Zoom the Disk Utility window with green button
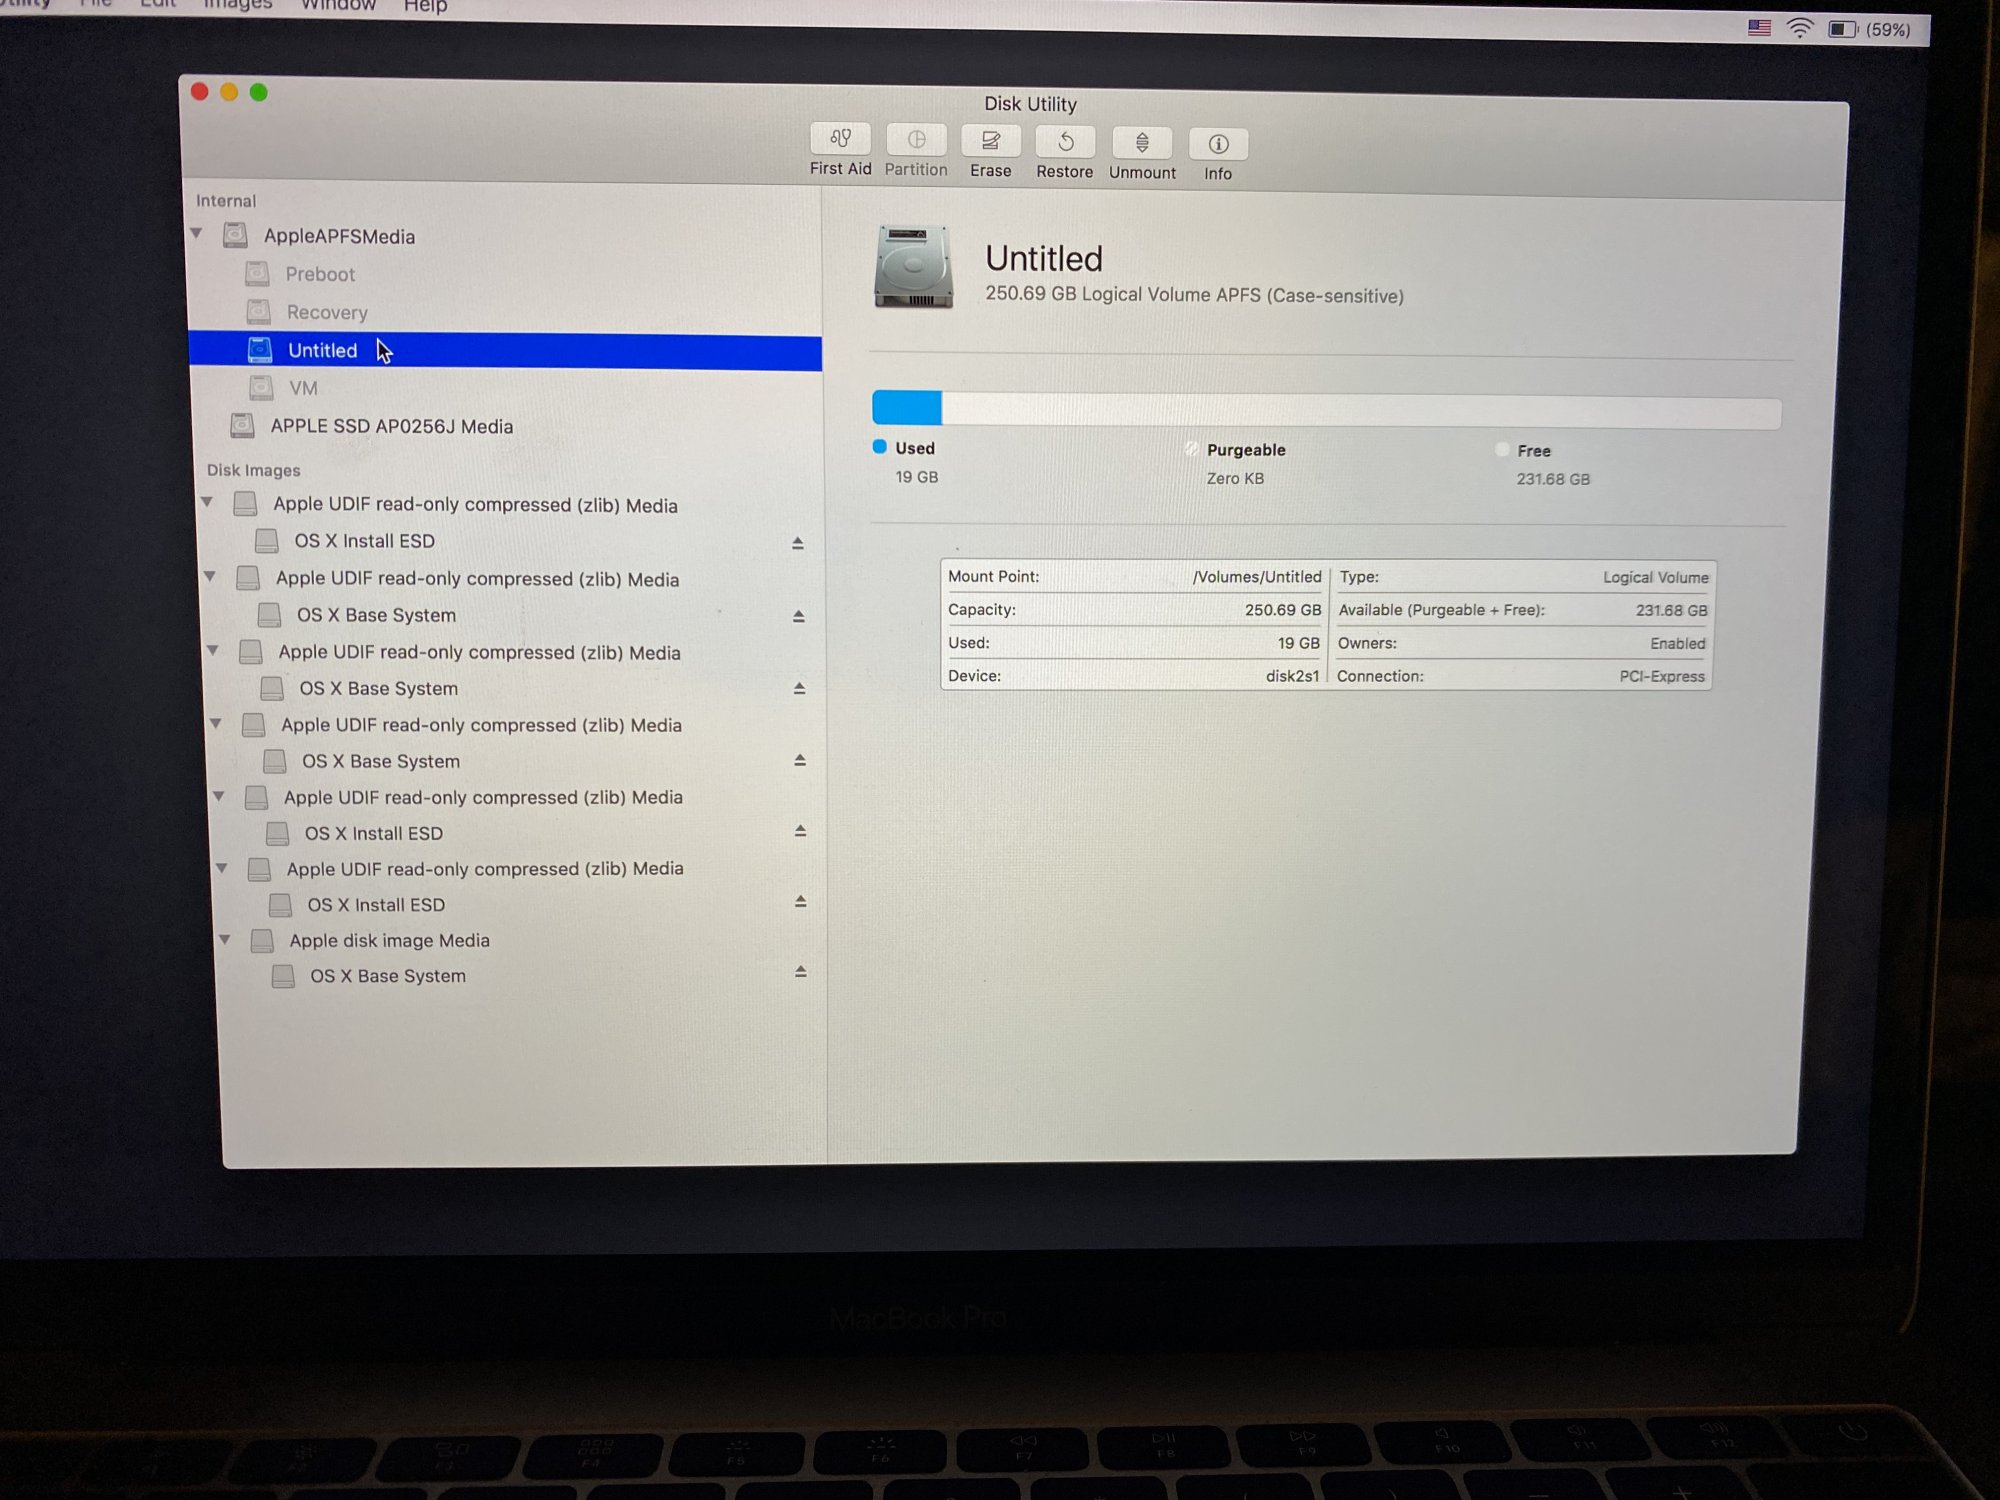 point(259,92)
